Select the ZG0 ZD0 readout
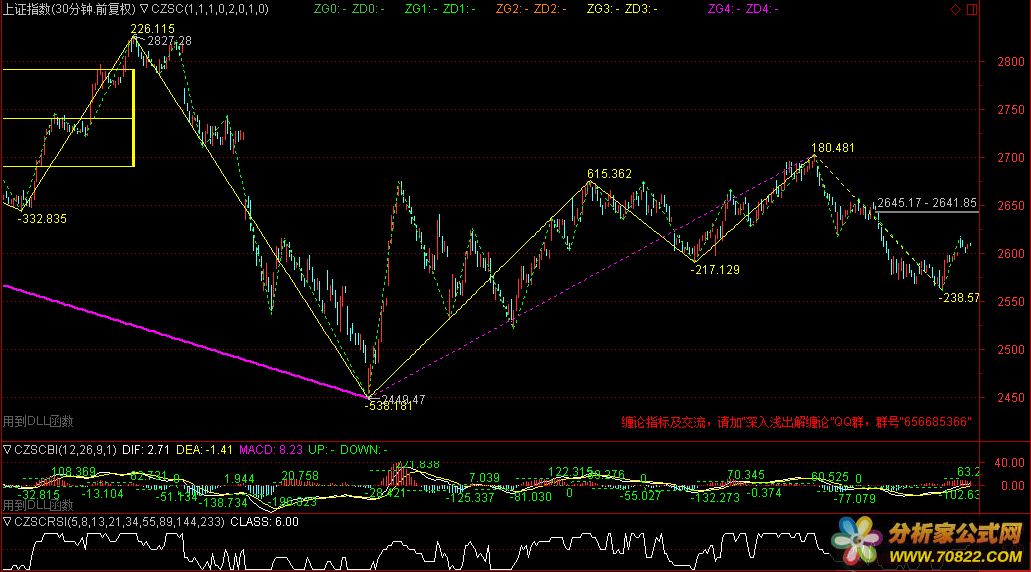Viewport: 1031px width, 572px height. click(349, 9)
